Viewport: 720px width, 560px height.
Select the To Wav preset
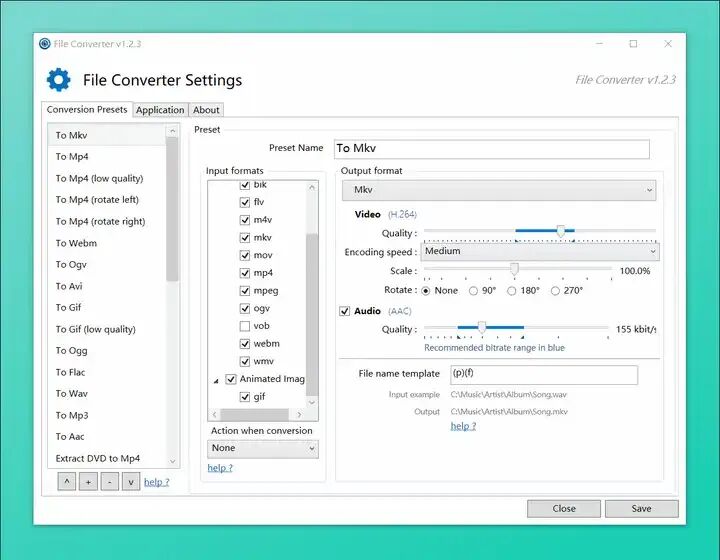[x=107, y=394]
